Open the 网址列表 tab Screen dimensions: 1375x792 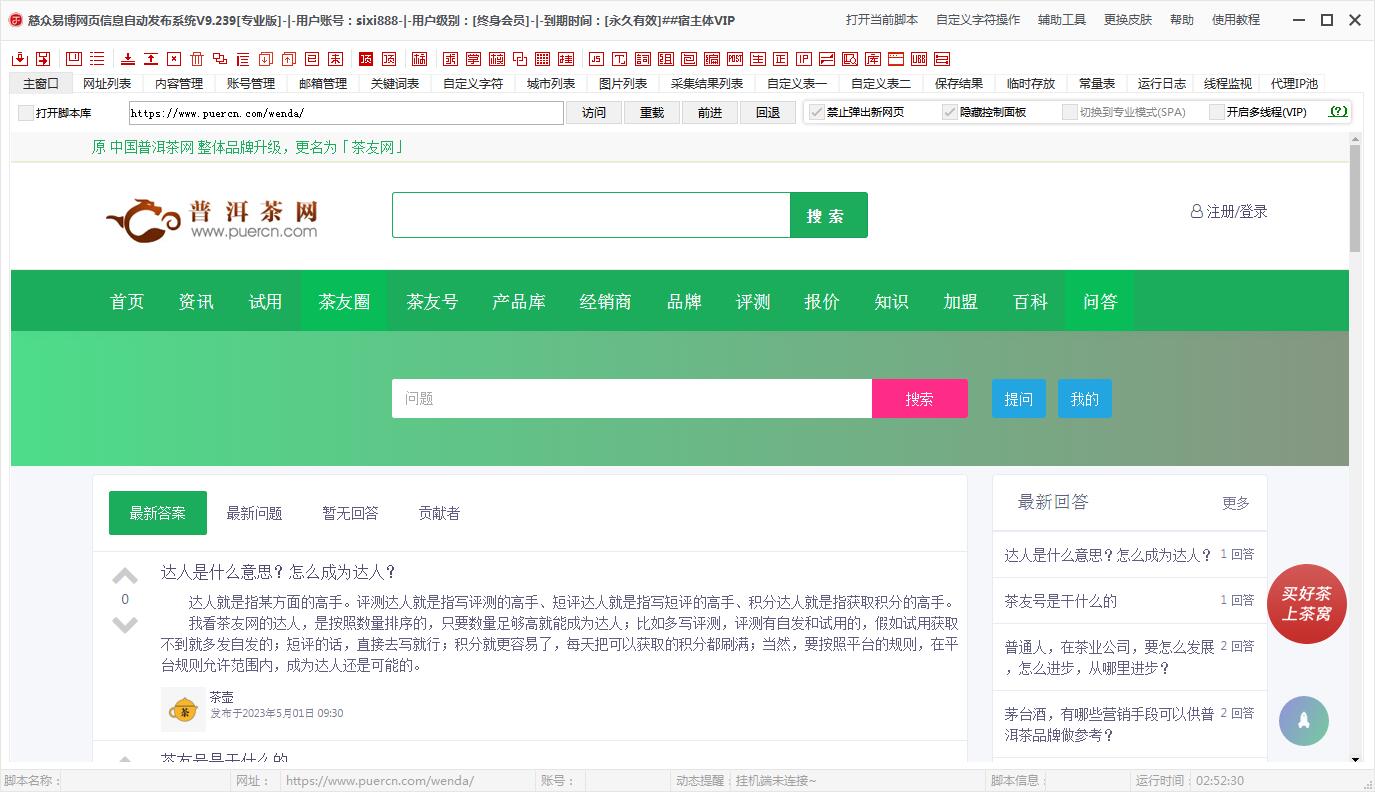(x=107, y=84)
